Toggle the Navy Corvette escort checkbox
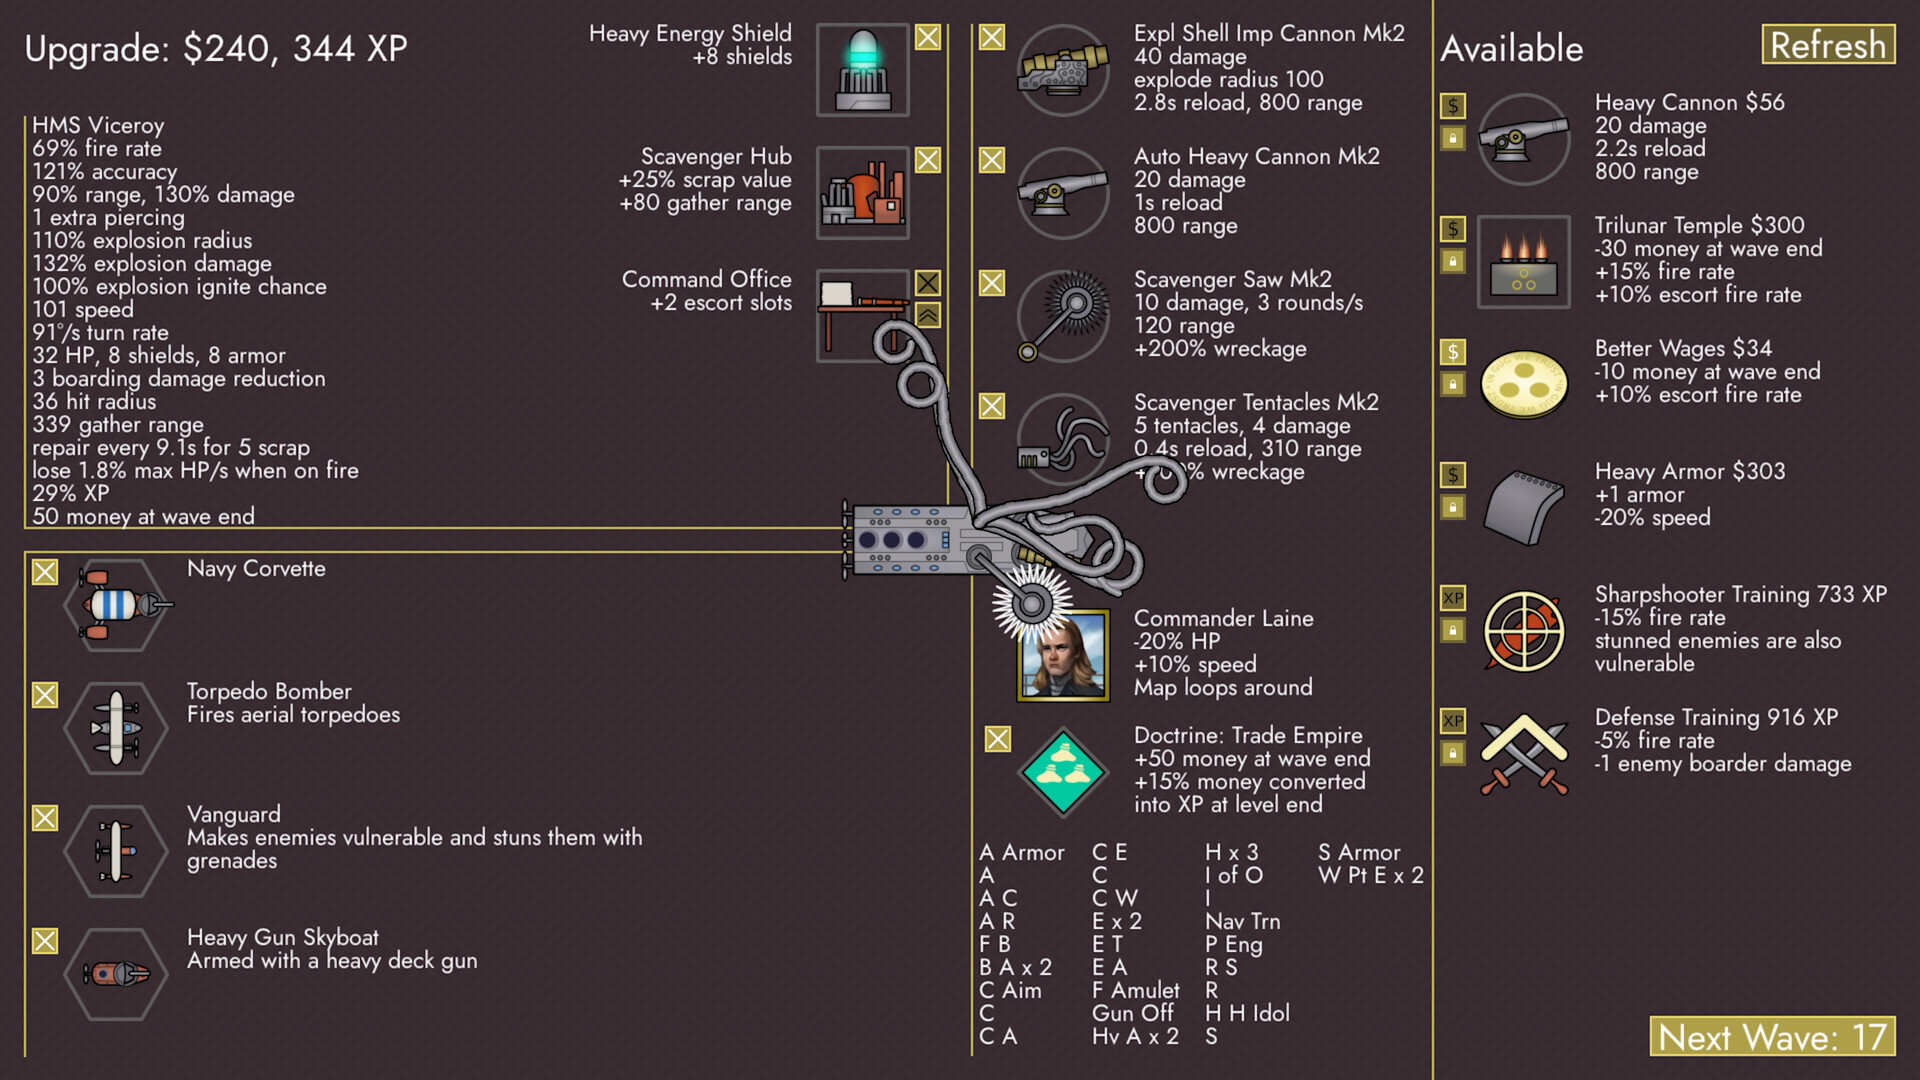The image size is (1920, 1080). point(44,570)
